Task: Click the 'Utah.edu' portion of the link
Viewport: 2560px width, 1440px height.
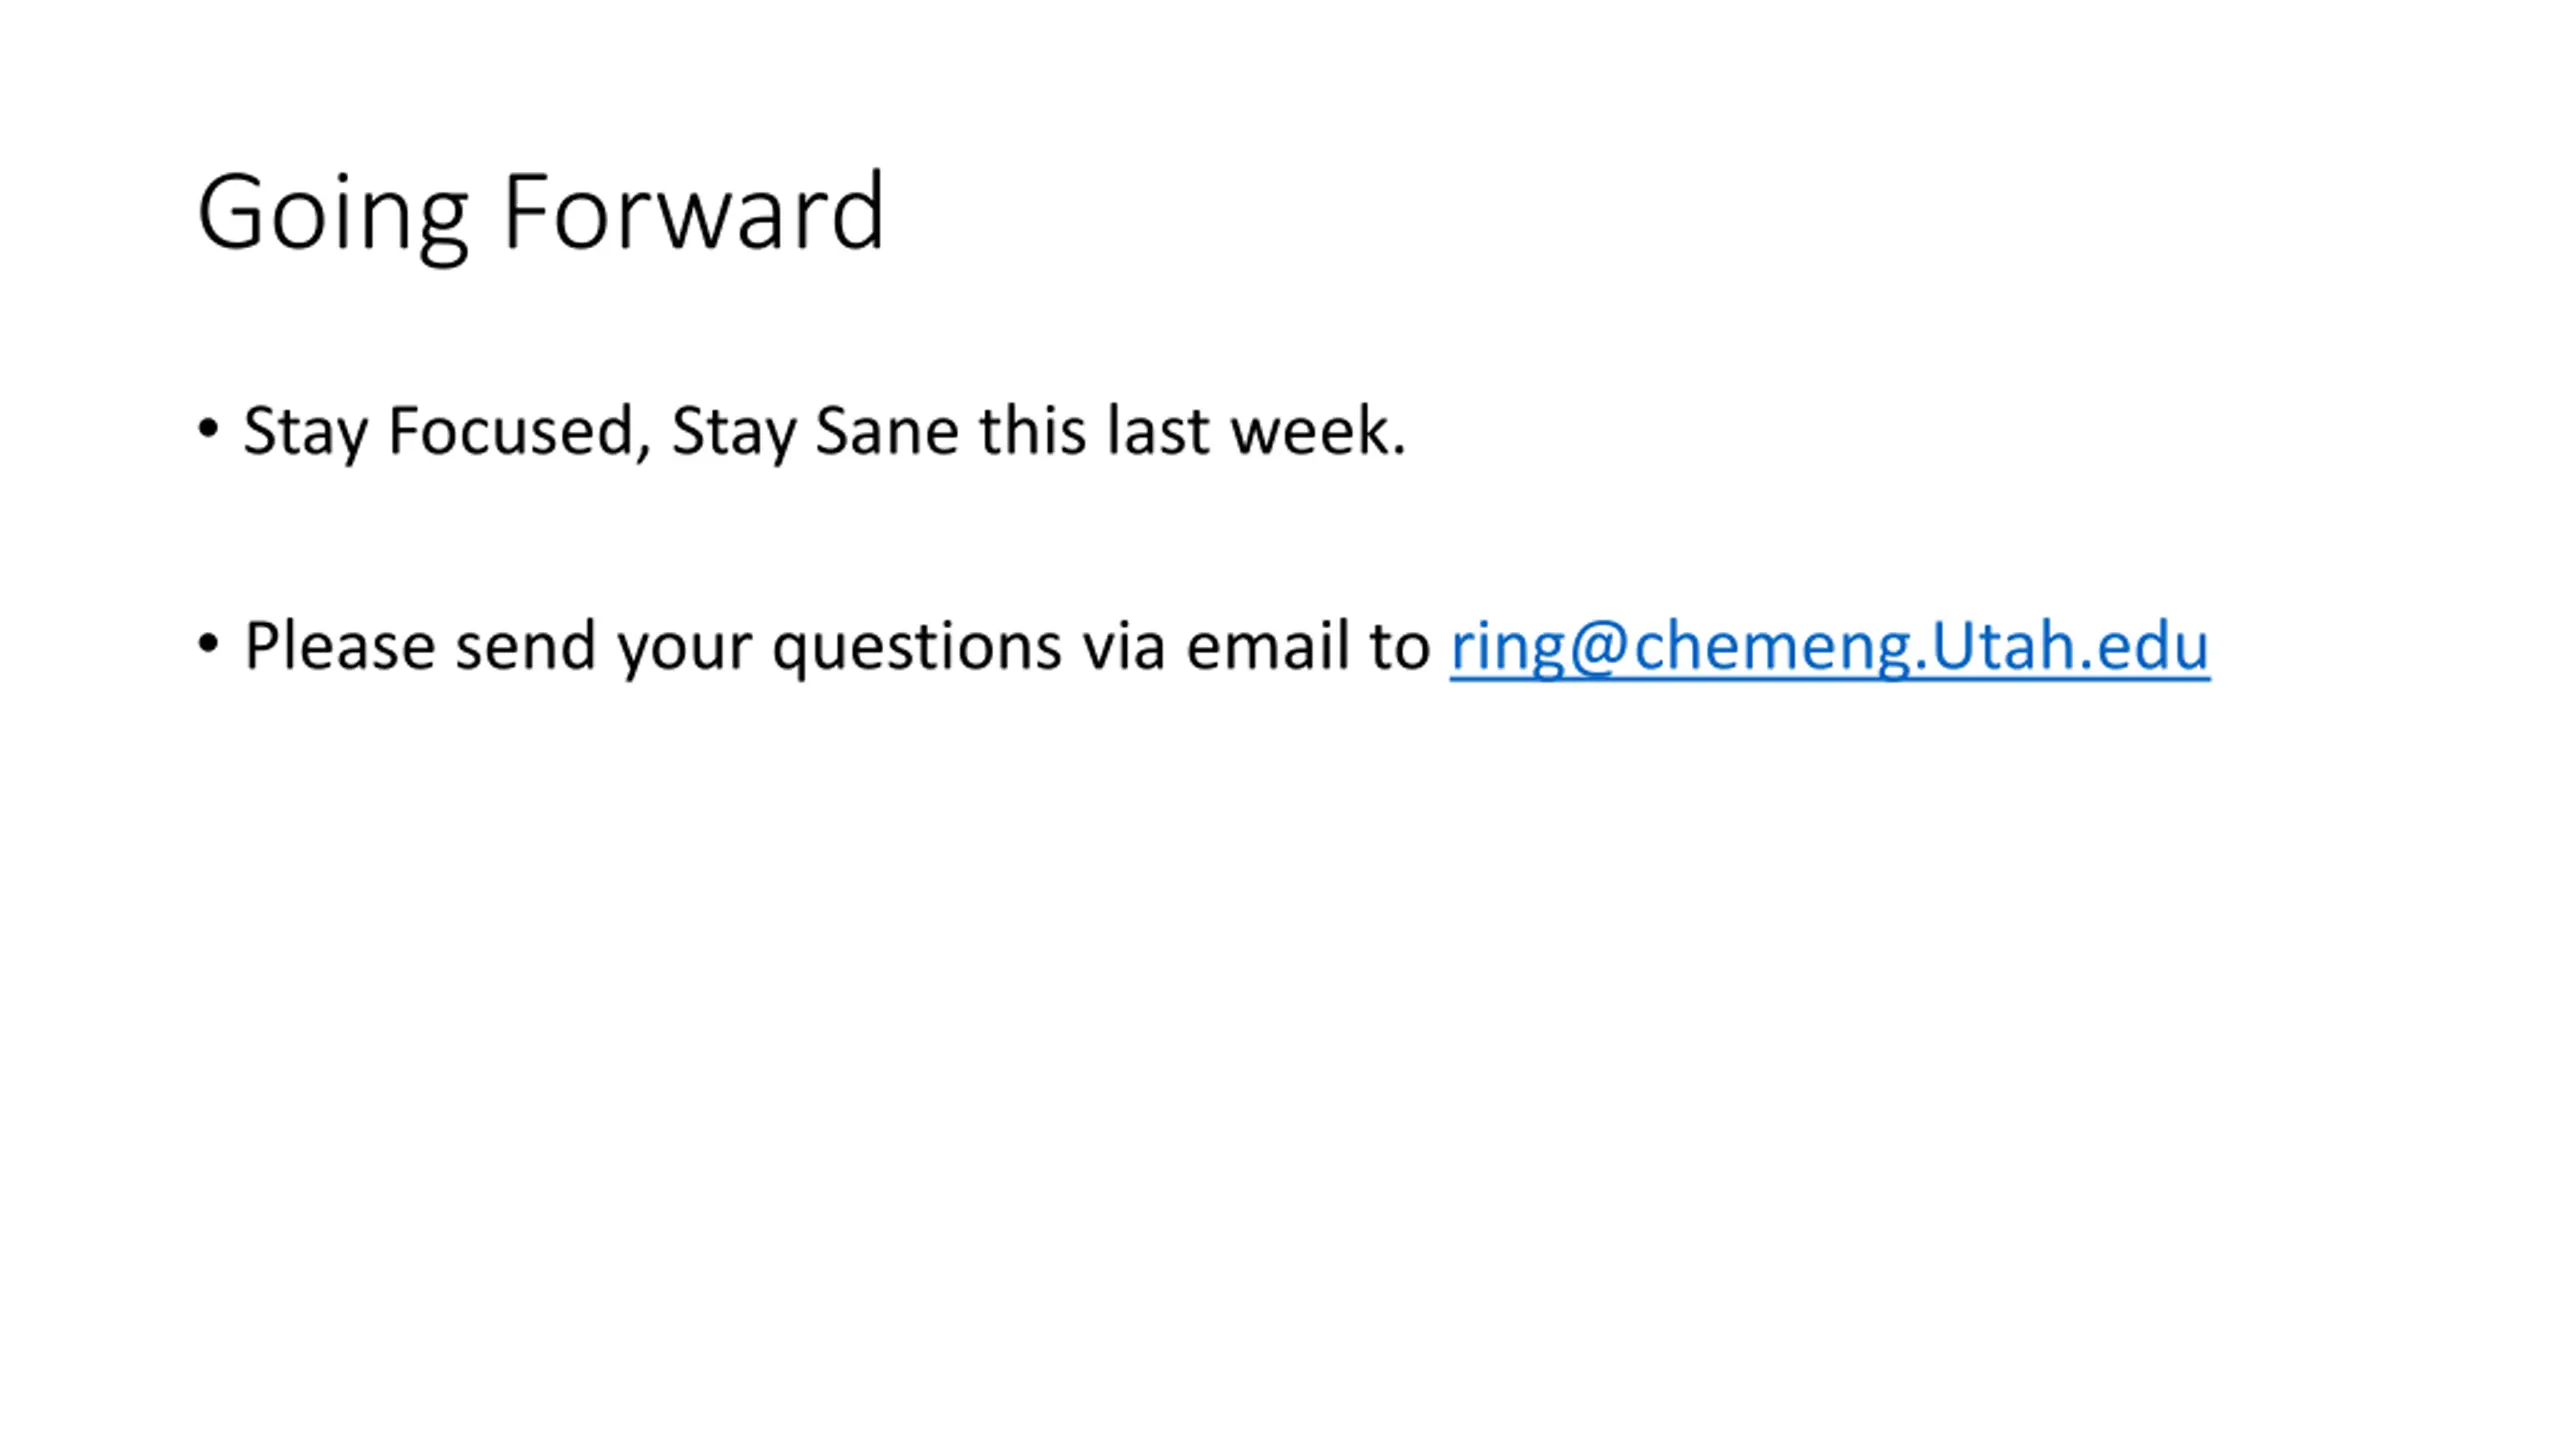Action: click(2070, 646)
